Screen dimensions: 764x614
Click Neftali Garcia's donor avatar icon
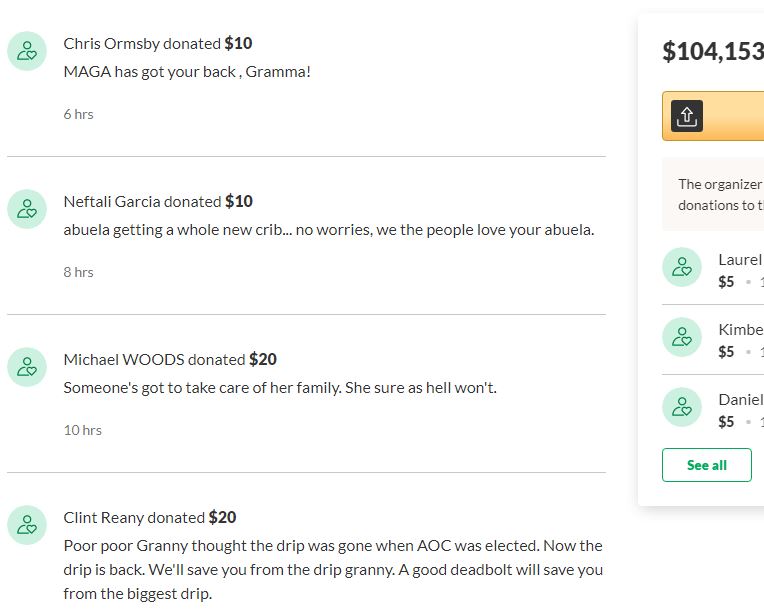pyautogui.click(x=27, y=209)
